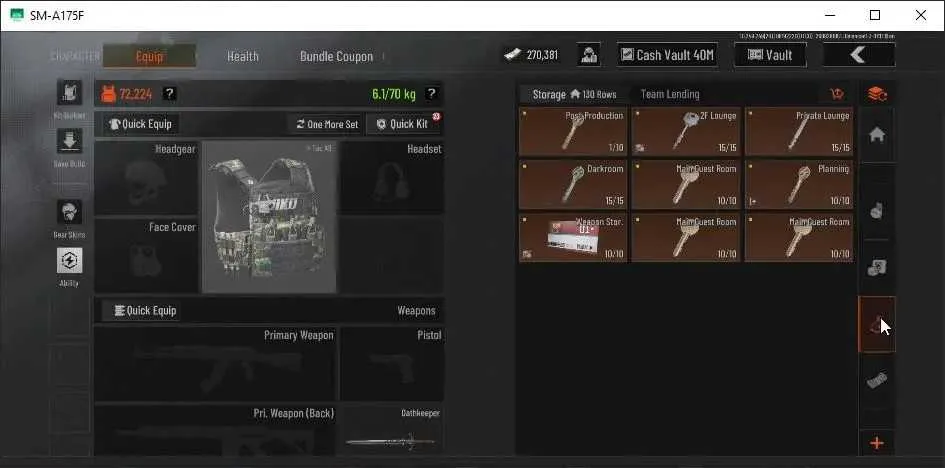Select the Planning key
945x468 pixels.
click(x=799, y=184)
